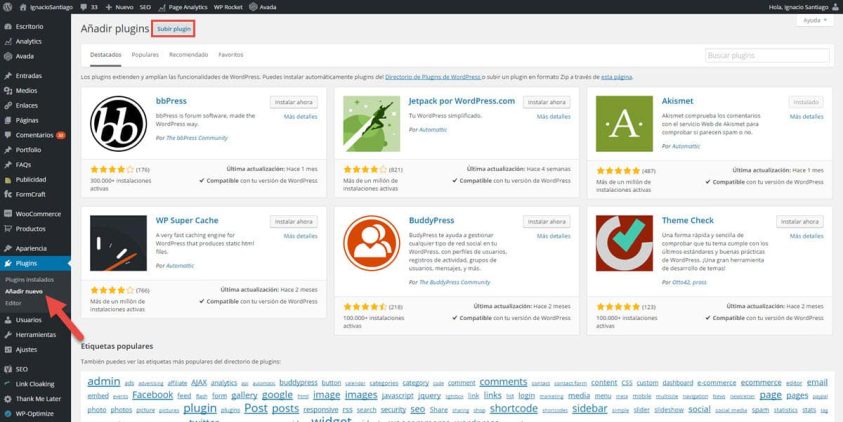Viewport: 843px width, 422px height.
Task: Open the Avada item in admin bar
Action: [x=263, y=7]
